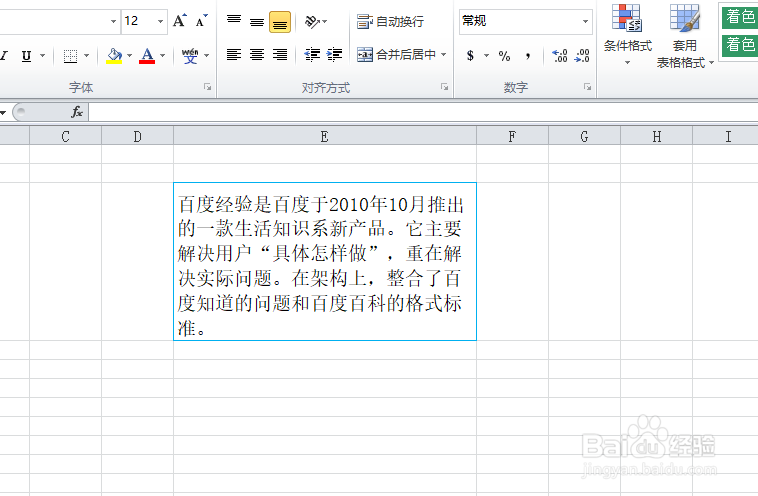
Task: Select lower 着色 cell style
Action: click(x=740, y=44)
